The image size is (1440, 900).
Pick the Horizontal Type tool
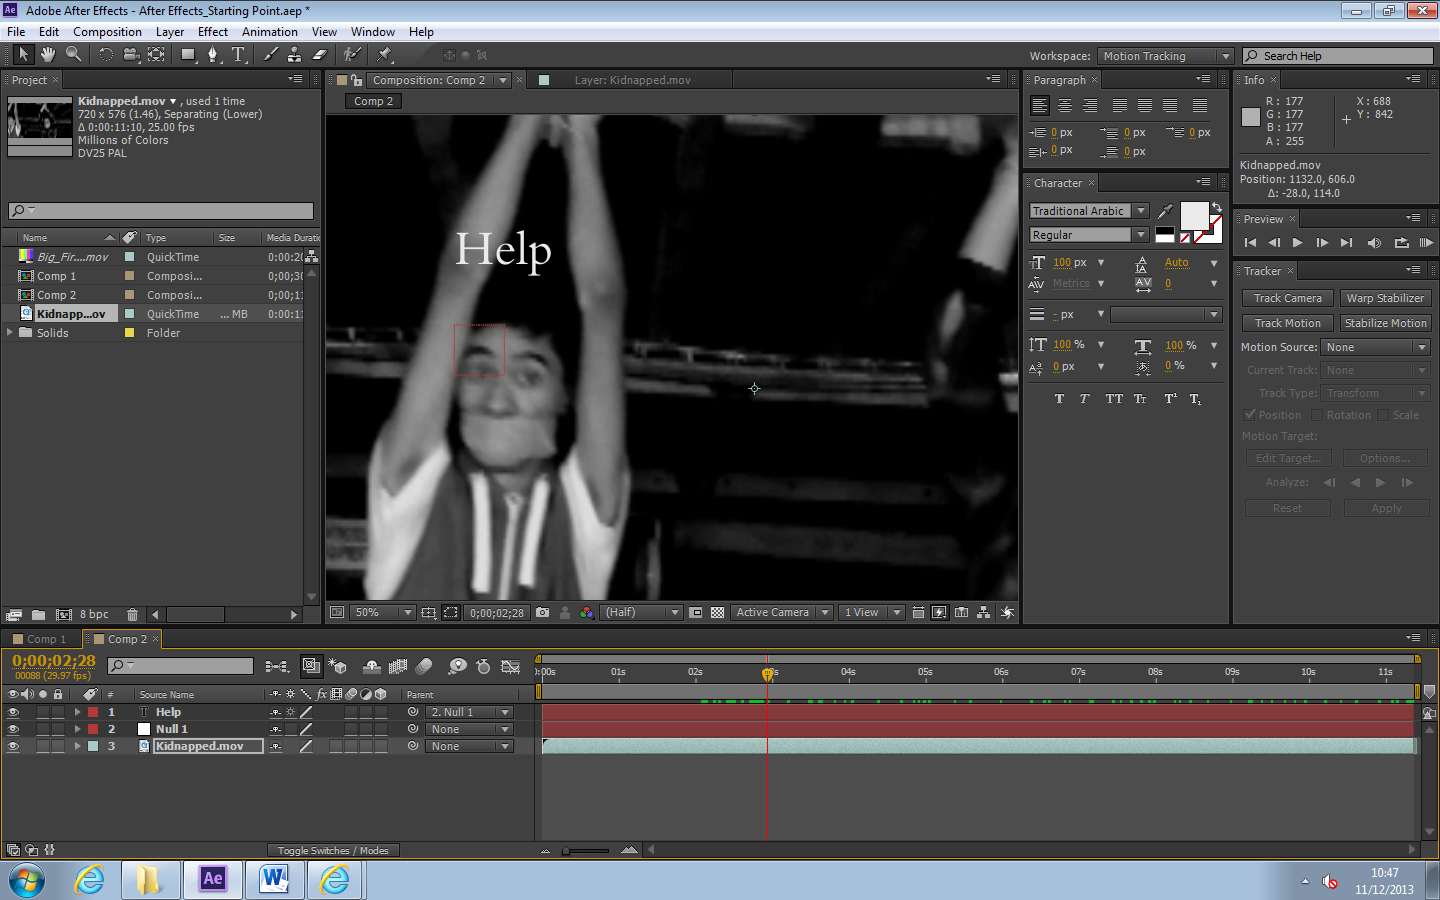pyautogui.click(x=238, y=55)
